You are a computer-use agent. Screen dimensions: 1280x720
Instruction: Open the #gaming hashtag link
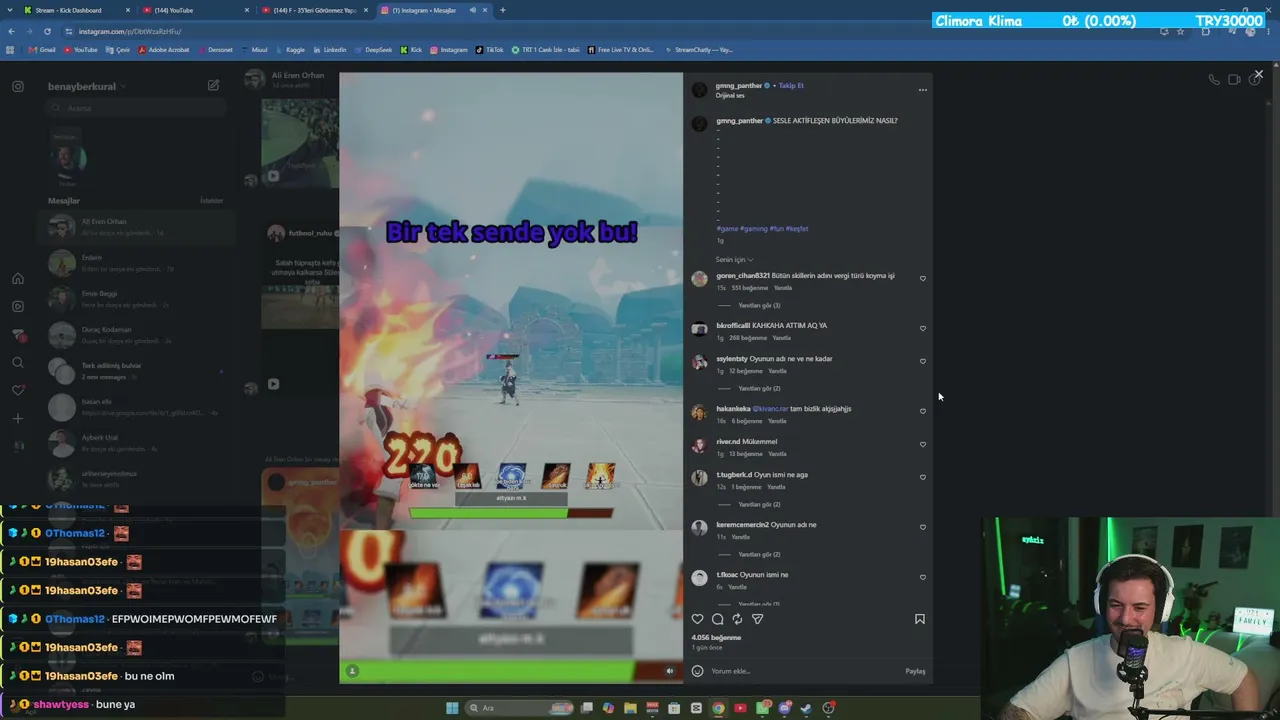coord(754,228)
